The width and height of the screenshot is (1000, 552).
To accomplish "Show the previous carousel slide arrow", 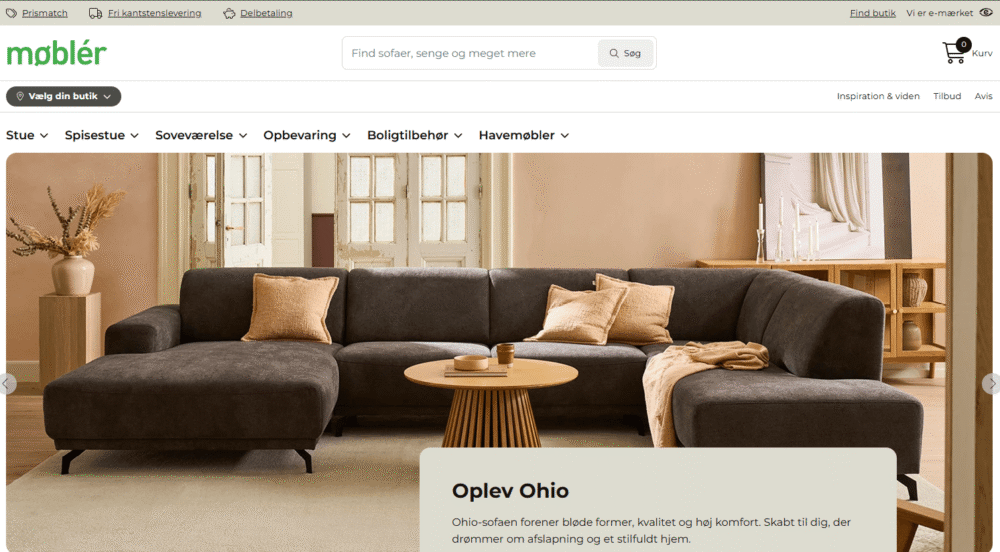I will coord(7,384).
